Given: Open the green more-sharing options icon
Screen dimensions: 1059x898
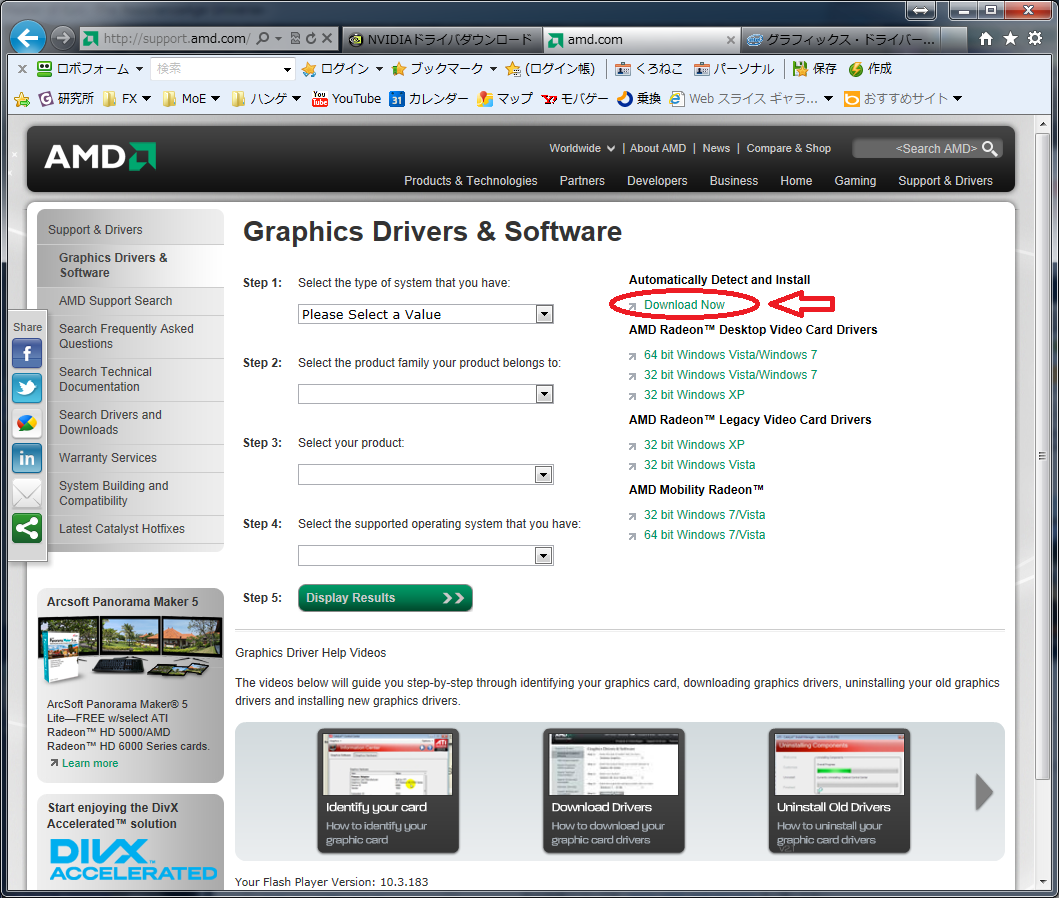Looking at the screenshot, I should point(27,529).
